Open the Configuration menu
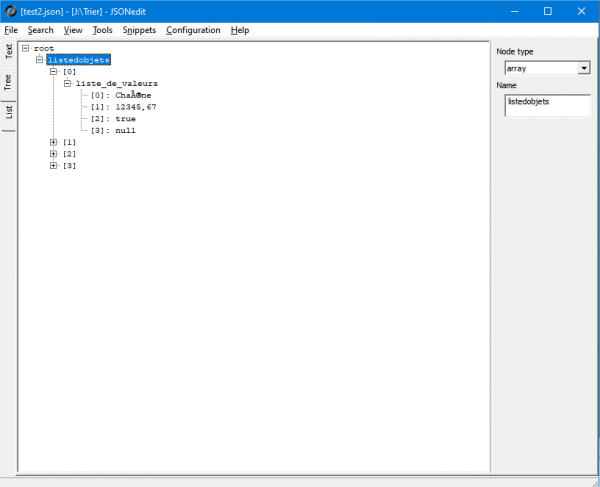 point(193,30)
